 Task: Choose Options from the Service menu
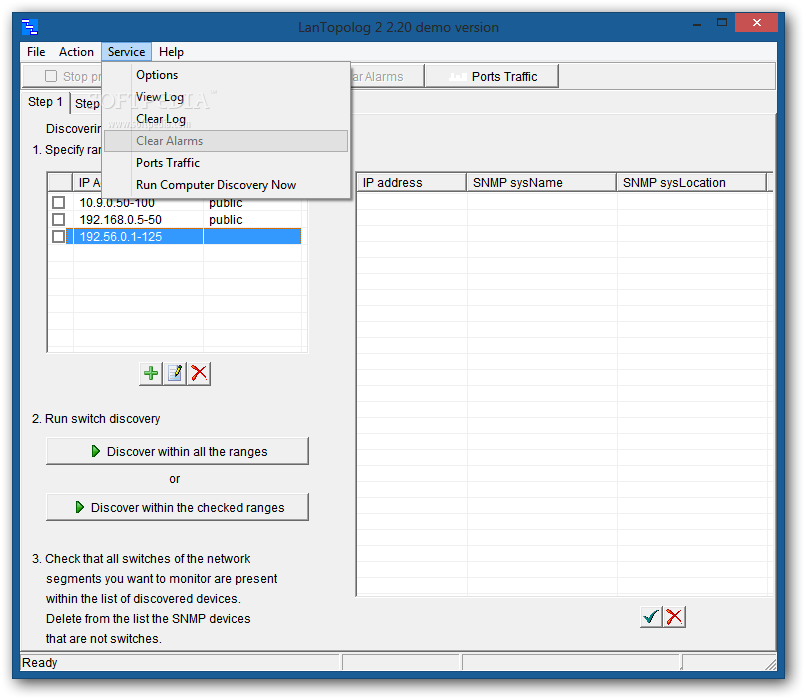tap(226, 75)
